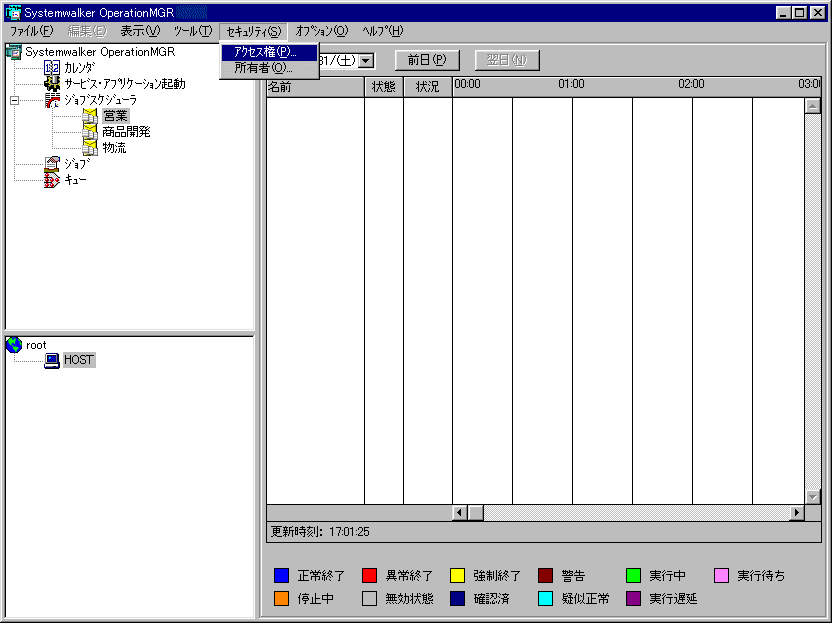
Task: Open the ファイル(F) menu
Action: click(x=31, y=31)
